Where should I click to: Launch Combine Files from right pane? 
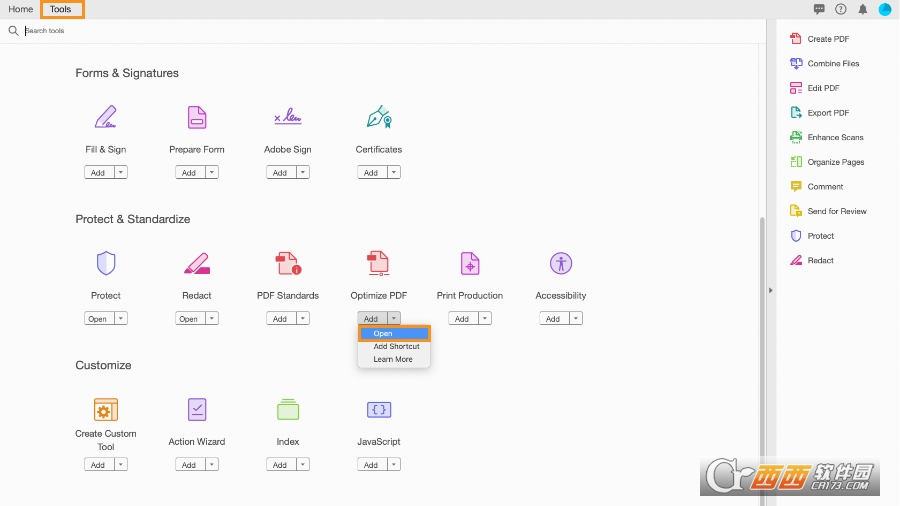click(825, 64)
